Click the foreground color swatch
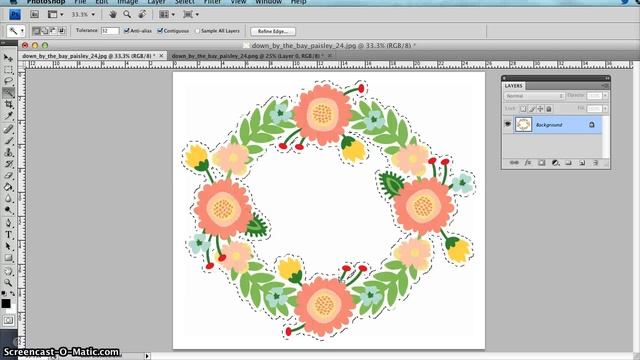The width and height of the screenshot is (640, 360). (x=6, y=303)
